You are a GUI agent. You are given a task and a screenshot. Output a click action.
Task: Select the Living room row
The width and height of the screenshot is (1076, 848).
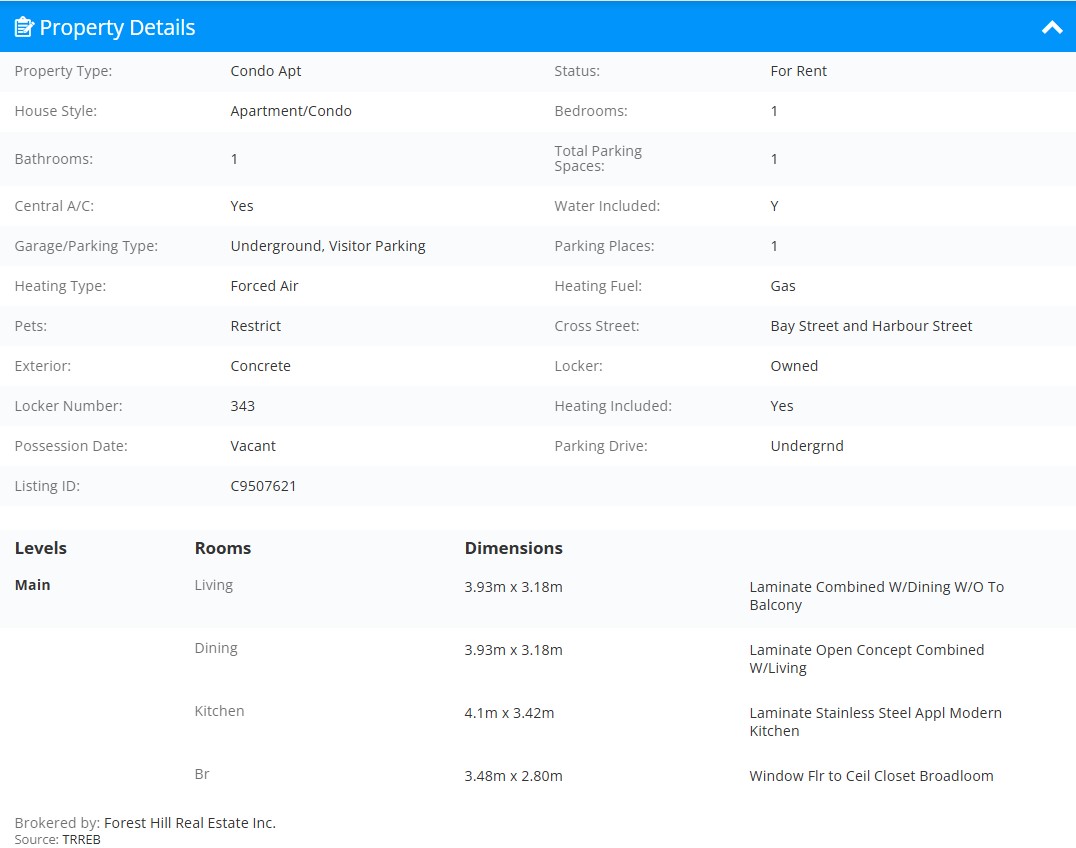(538, 596)
